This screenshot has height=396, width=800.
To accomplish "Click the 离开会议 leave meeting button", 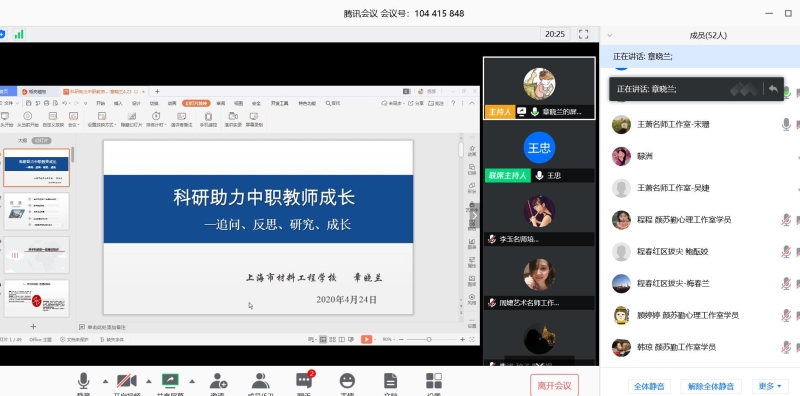I will pos(555,385).
